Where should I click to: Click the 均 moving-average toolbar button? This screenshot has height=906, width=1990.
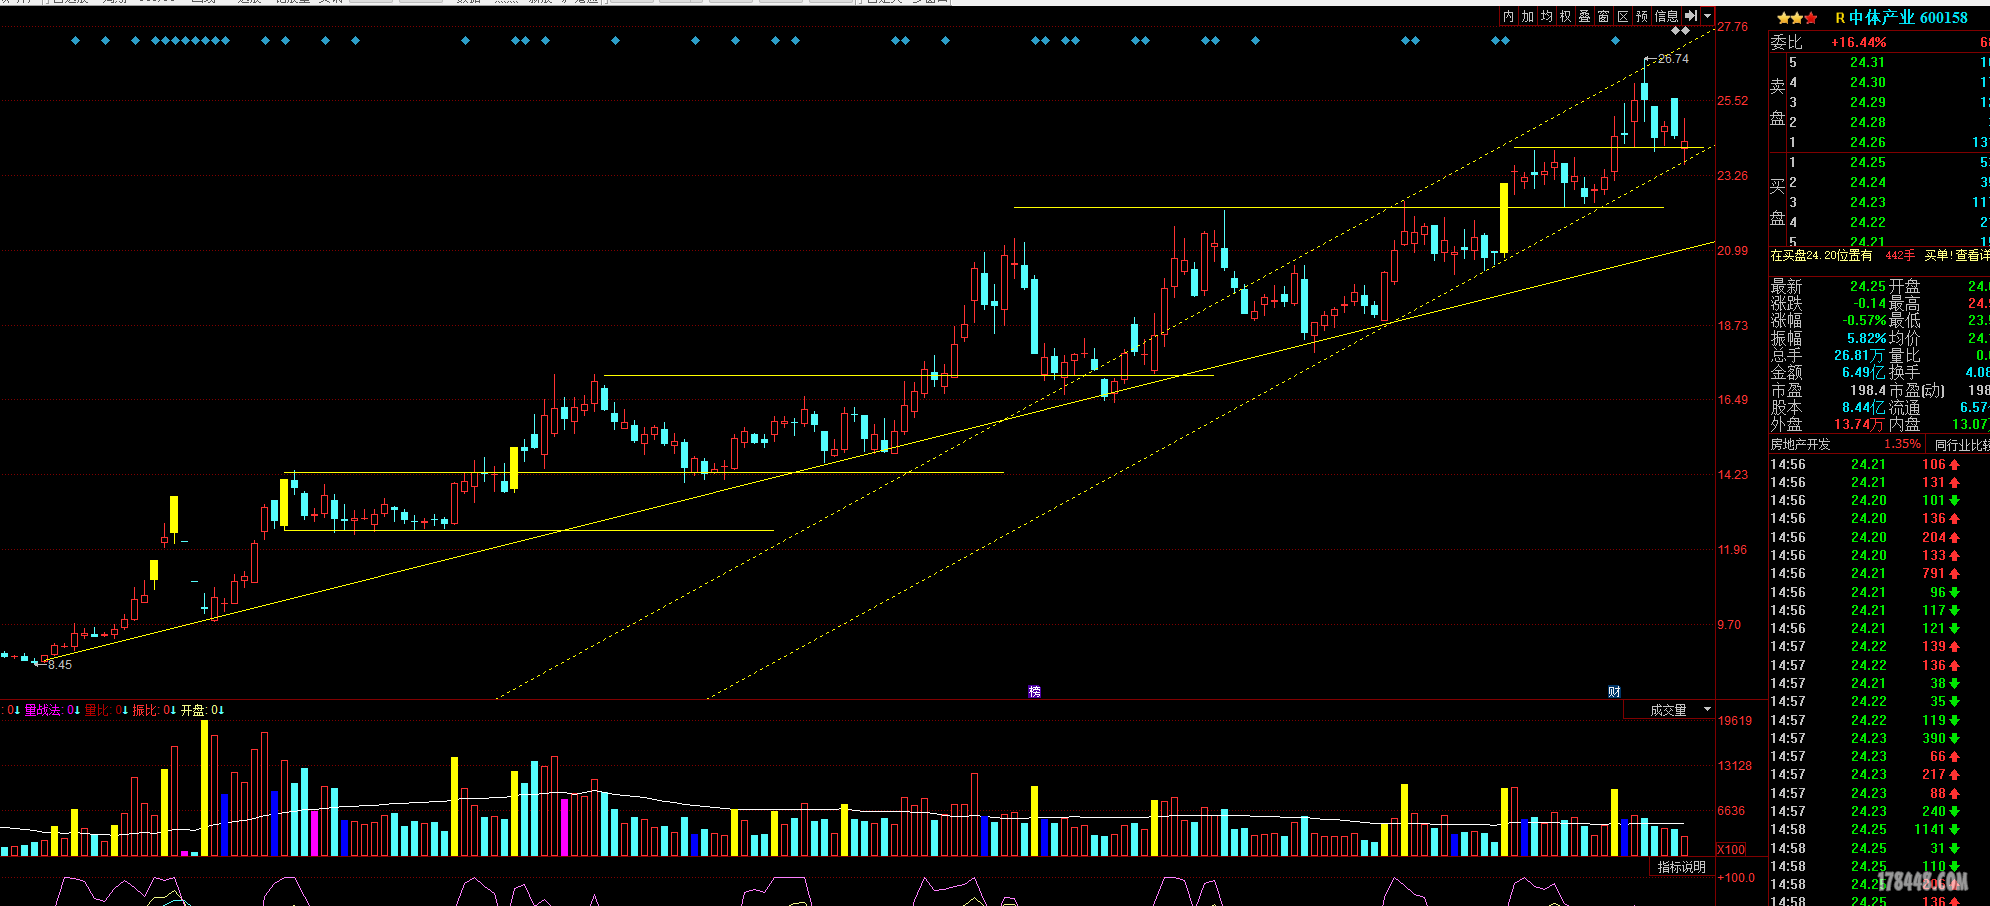click(x=1547, y=16)
